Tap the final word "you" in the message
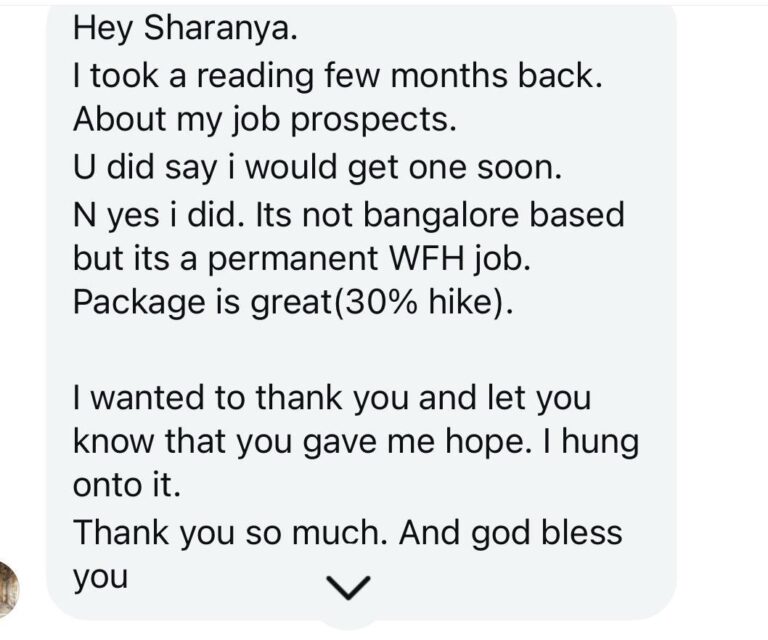Viewport: 768px width, 640px height. click(100, 578)
